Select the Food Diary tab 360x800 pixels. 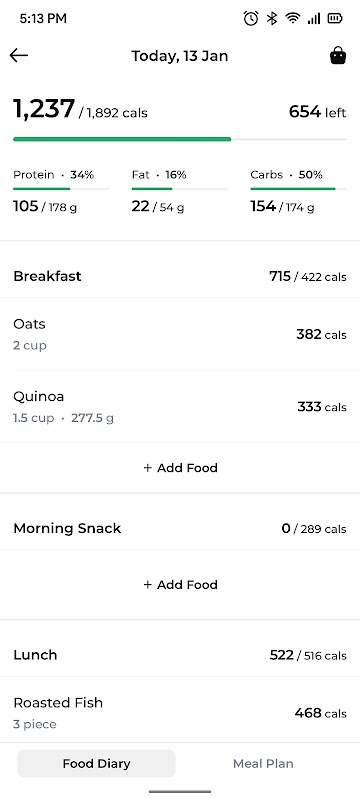tap(96, 764)
